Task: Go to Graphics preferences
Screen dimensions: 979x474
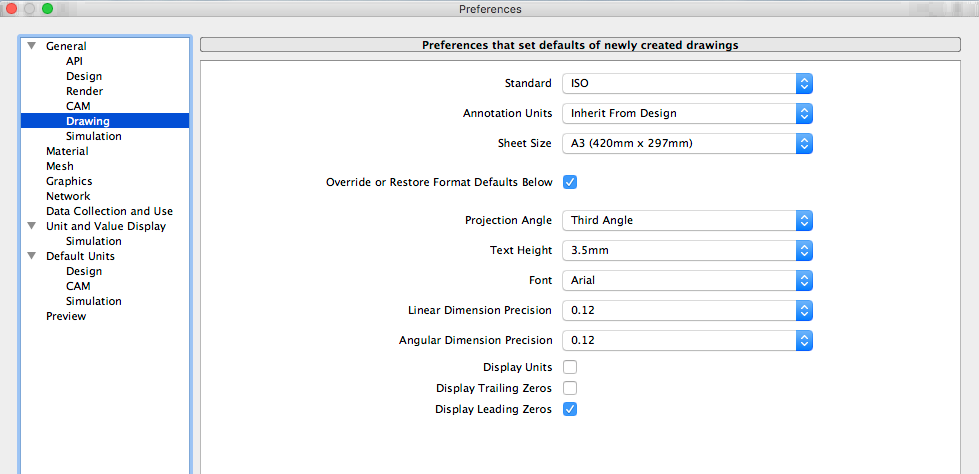Action: (69, 181)
